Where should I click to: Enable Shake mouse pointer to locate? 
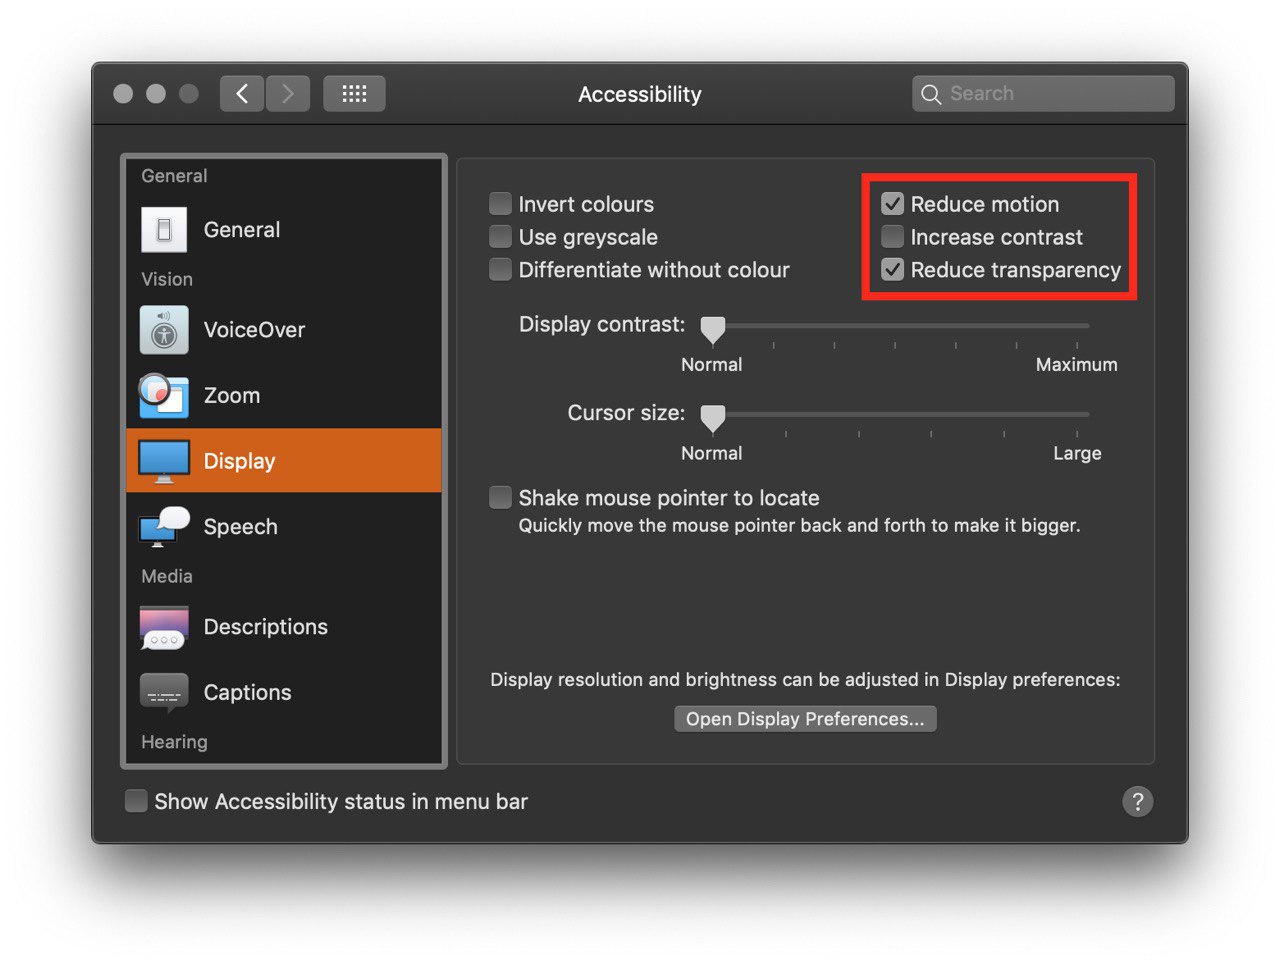point(500,498)
